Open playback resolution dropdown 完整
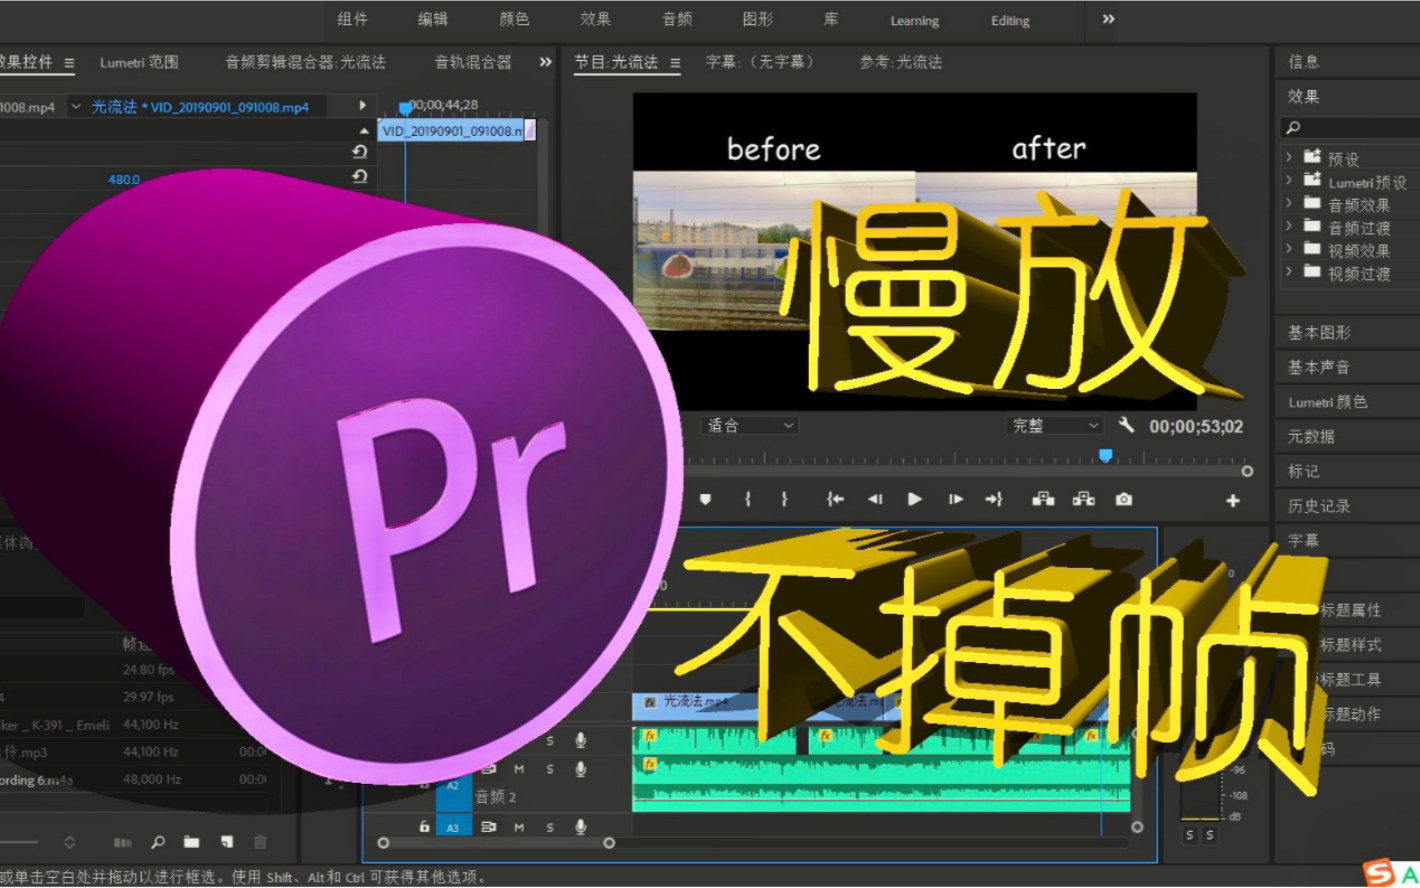 (x=1054, y=425)
